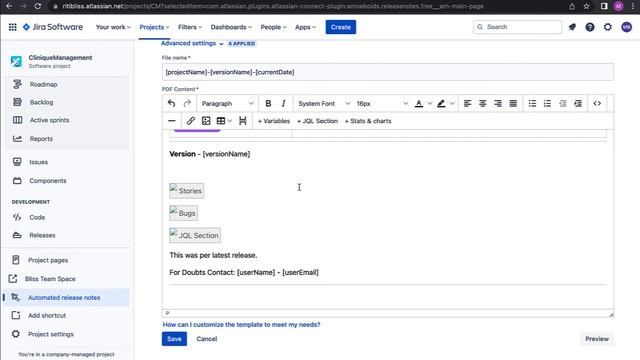This screenshot has height=360, width=640.
Task: Save the release notes template
Action: point(174,339)
